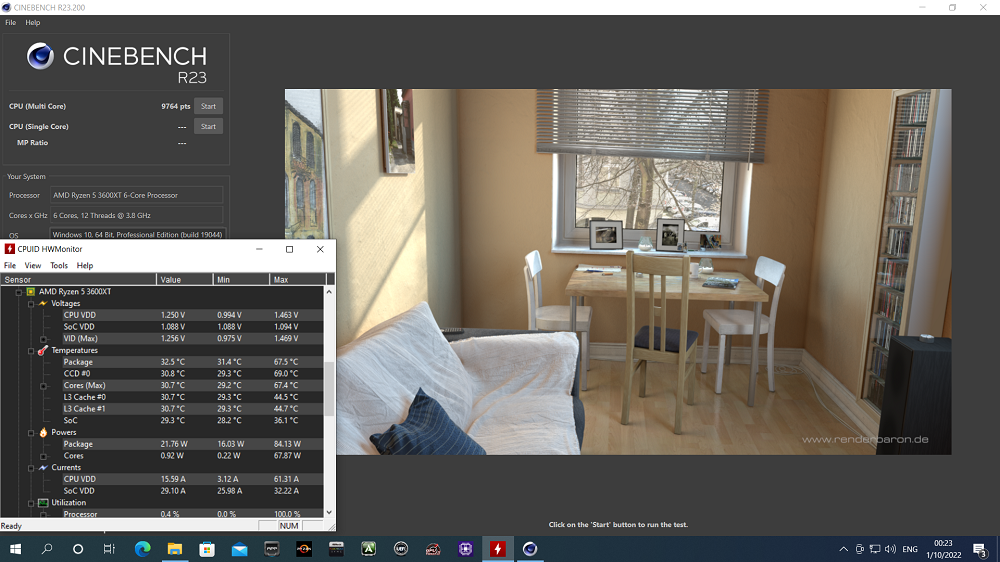
Task: Open the purple chip taskbar icon
Action: pyautogui.click(x=466, y=549)
